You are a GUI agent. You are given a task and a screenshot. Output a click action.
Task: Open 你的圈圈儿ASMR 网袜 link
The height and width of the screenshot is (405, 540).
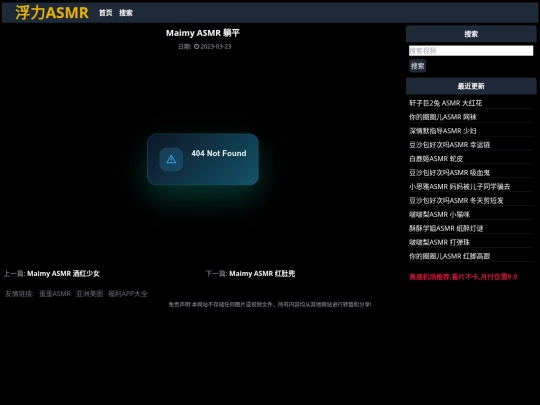click(x=443, y=117)
